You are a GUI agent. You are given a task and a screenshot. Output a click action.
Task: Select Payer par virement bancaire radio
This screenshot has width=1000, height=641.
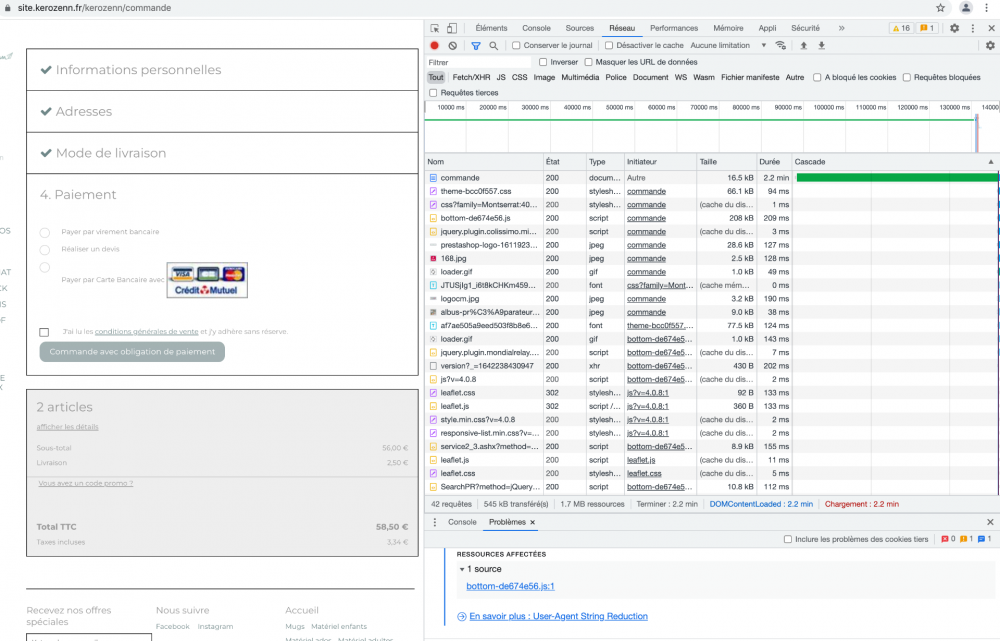pyautogui.click(x=45, y=232)
